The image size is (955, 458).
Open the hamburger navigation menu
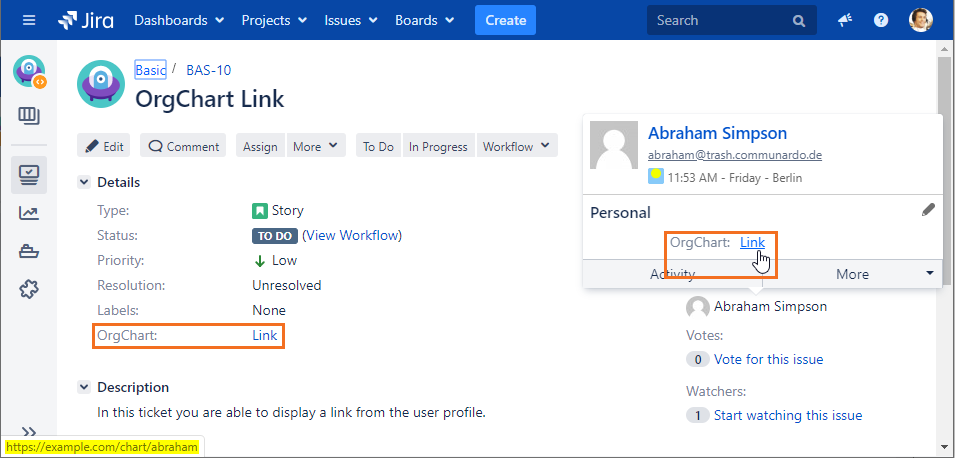29,20
